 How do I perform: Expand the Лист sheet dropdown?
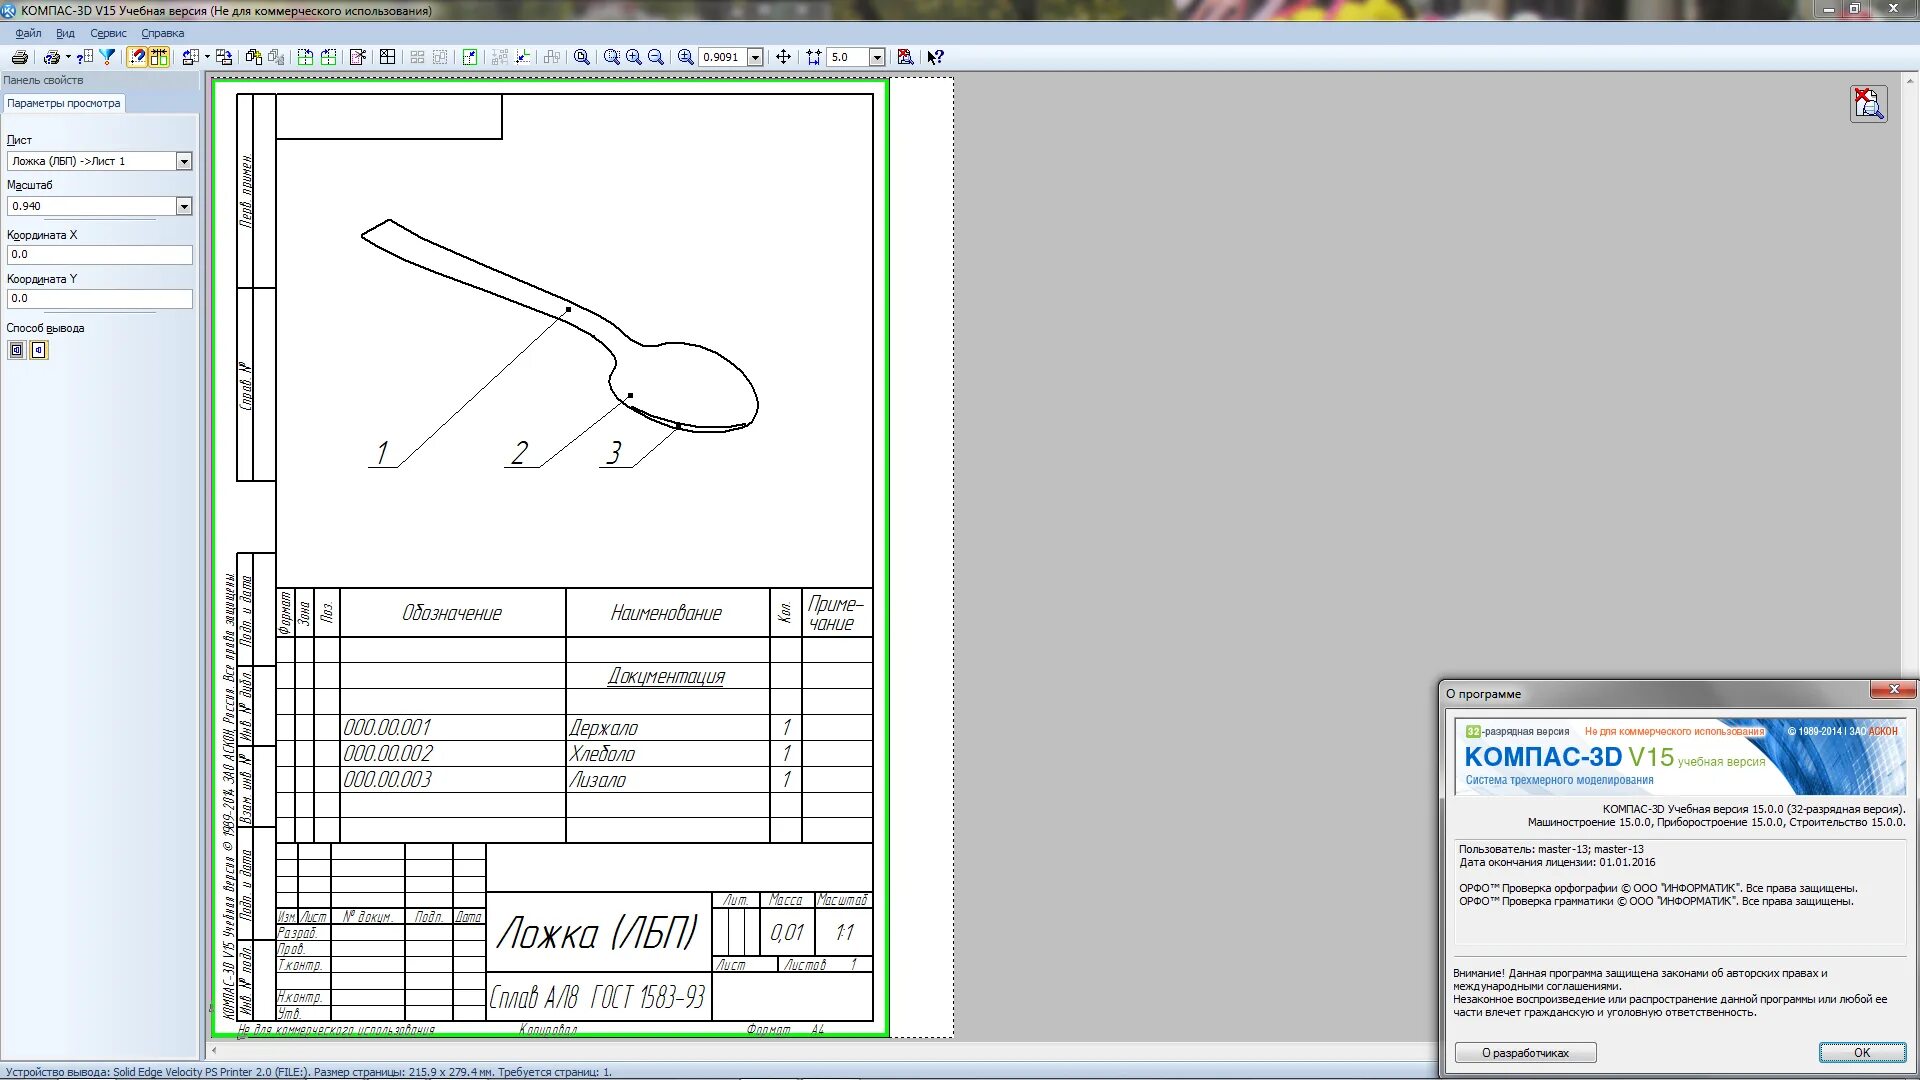coord(184,161)
